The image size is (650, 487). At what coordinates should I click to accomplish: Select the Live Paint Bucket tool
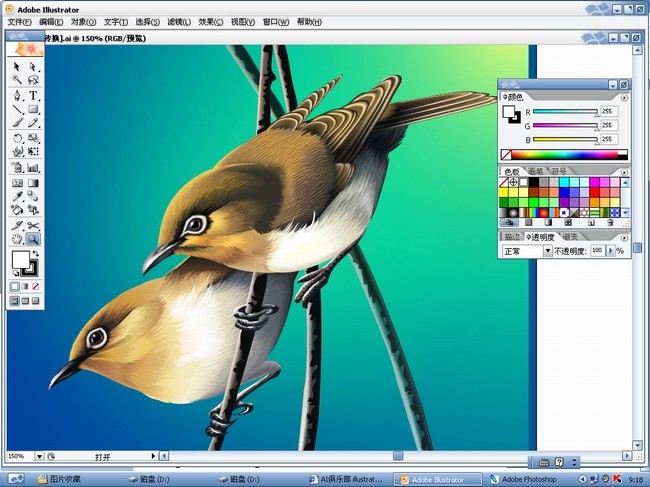tap(17, 210)
